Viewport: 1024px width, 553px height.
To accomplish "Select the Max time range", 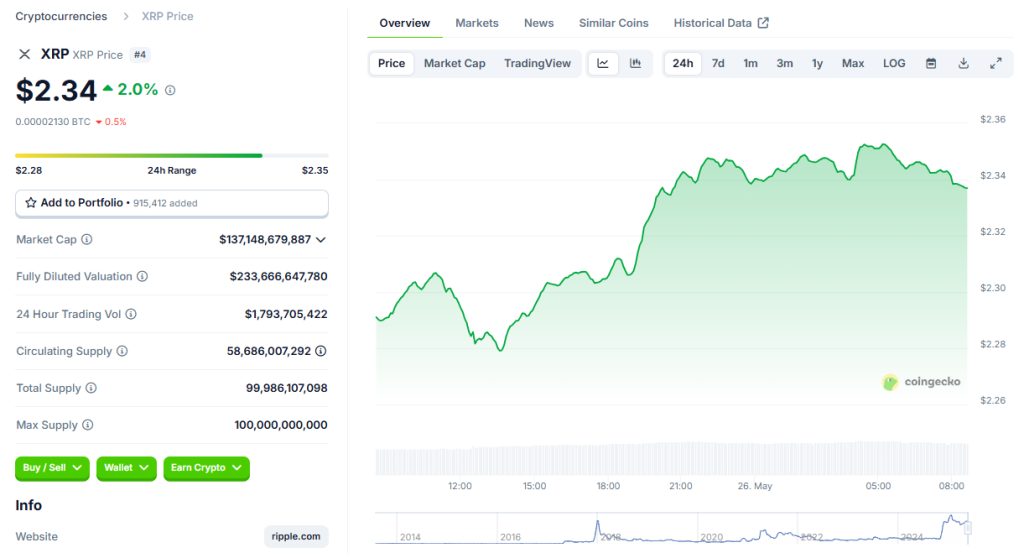I will (853, 63).
